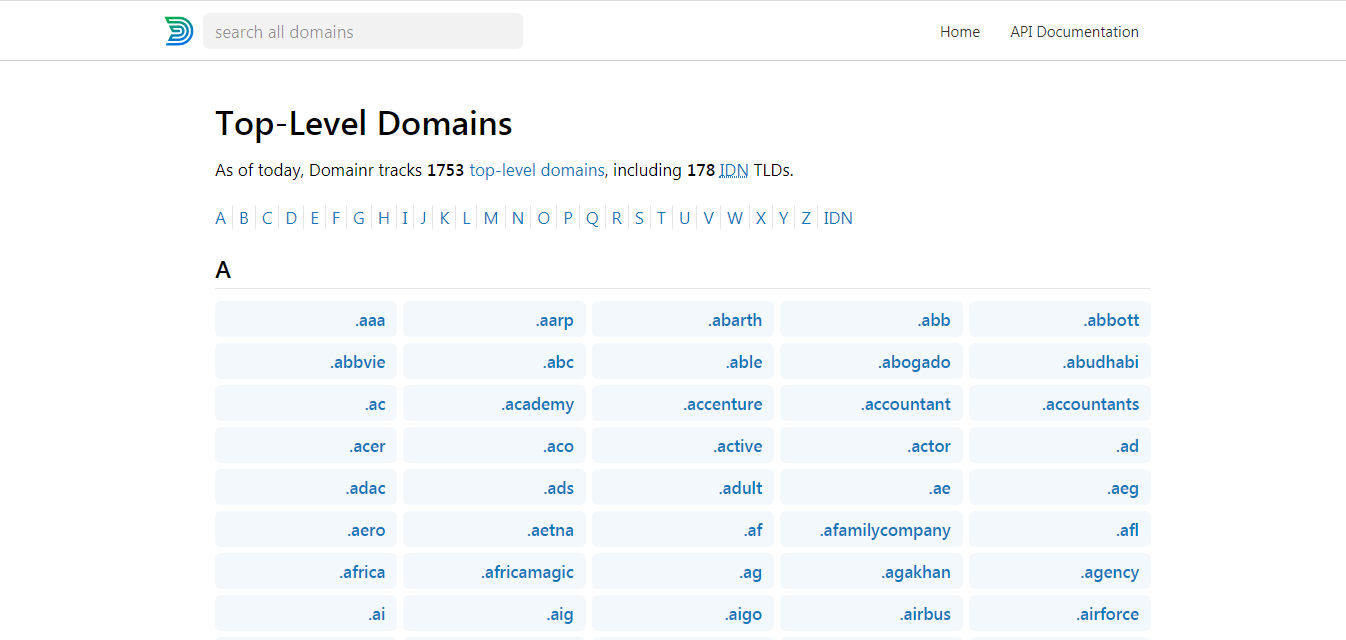The width and height of the screenshot is (1346, 640).
Task: Select the .aaa domain
Action: [x=305, y=319]
